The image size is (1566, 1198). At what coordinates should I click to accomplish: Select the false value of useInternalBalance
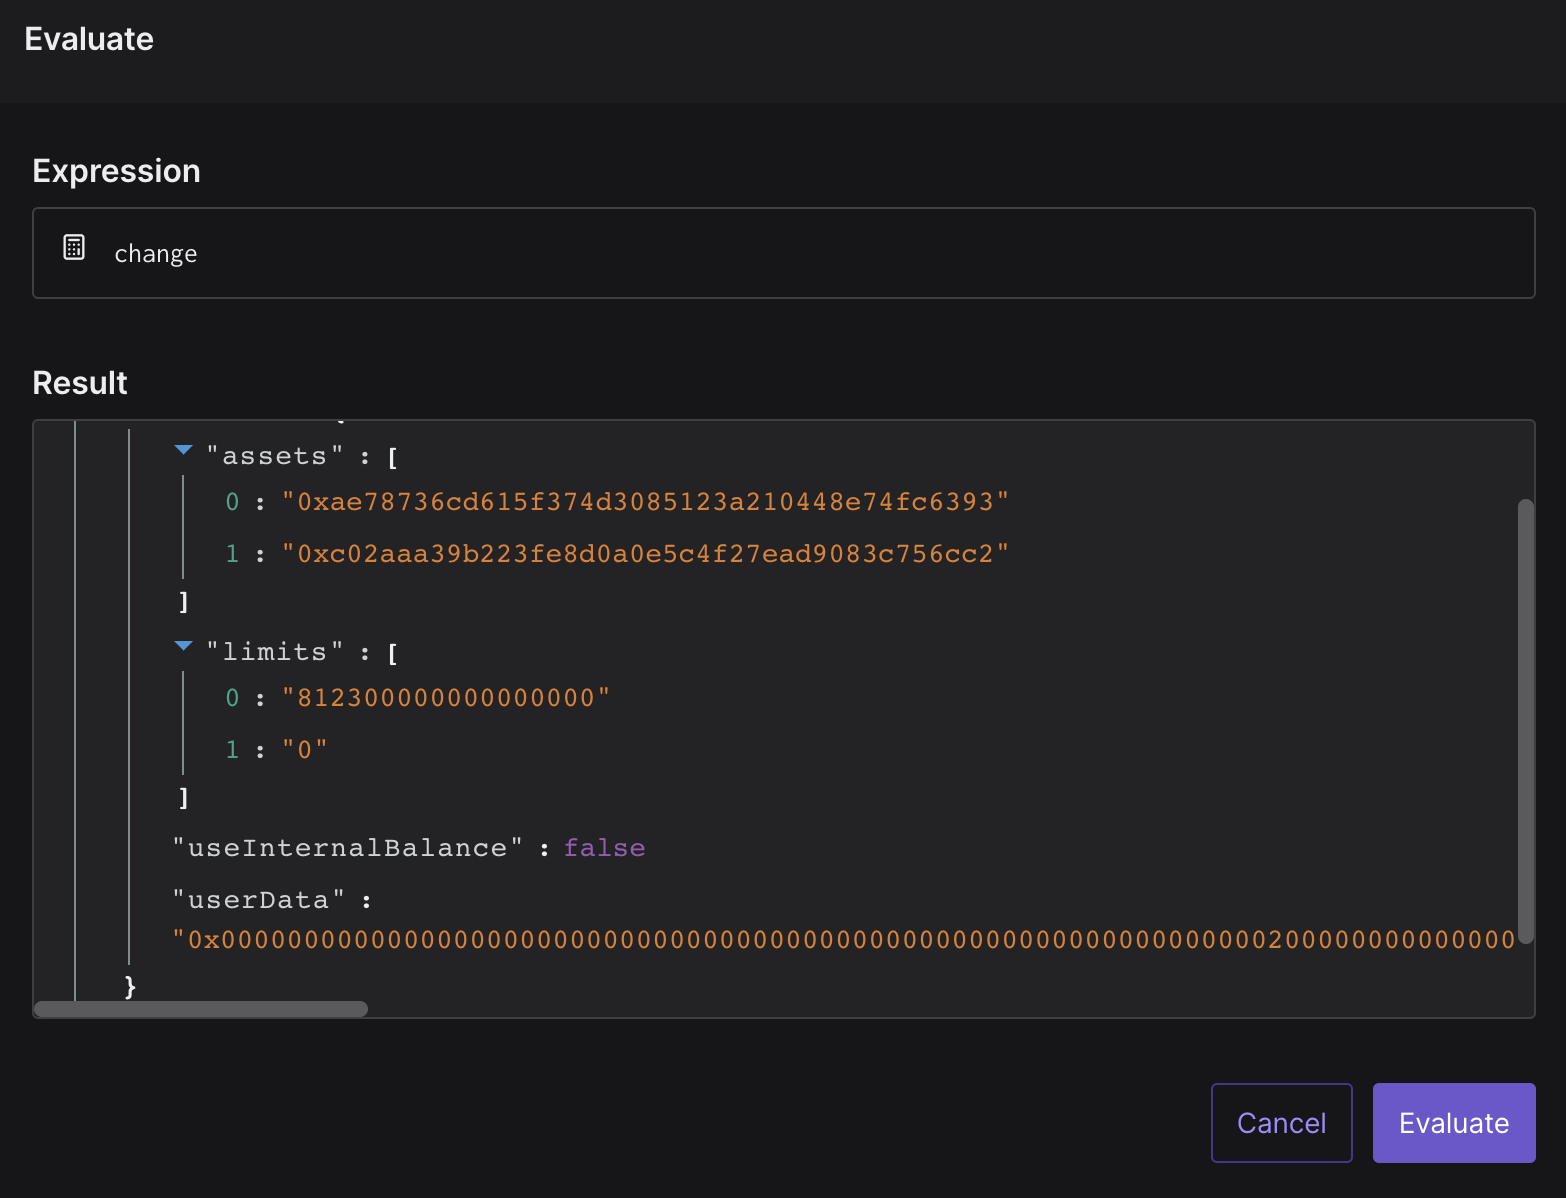click(604, 847)
